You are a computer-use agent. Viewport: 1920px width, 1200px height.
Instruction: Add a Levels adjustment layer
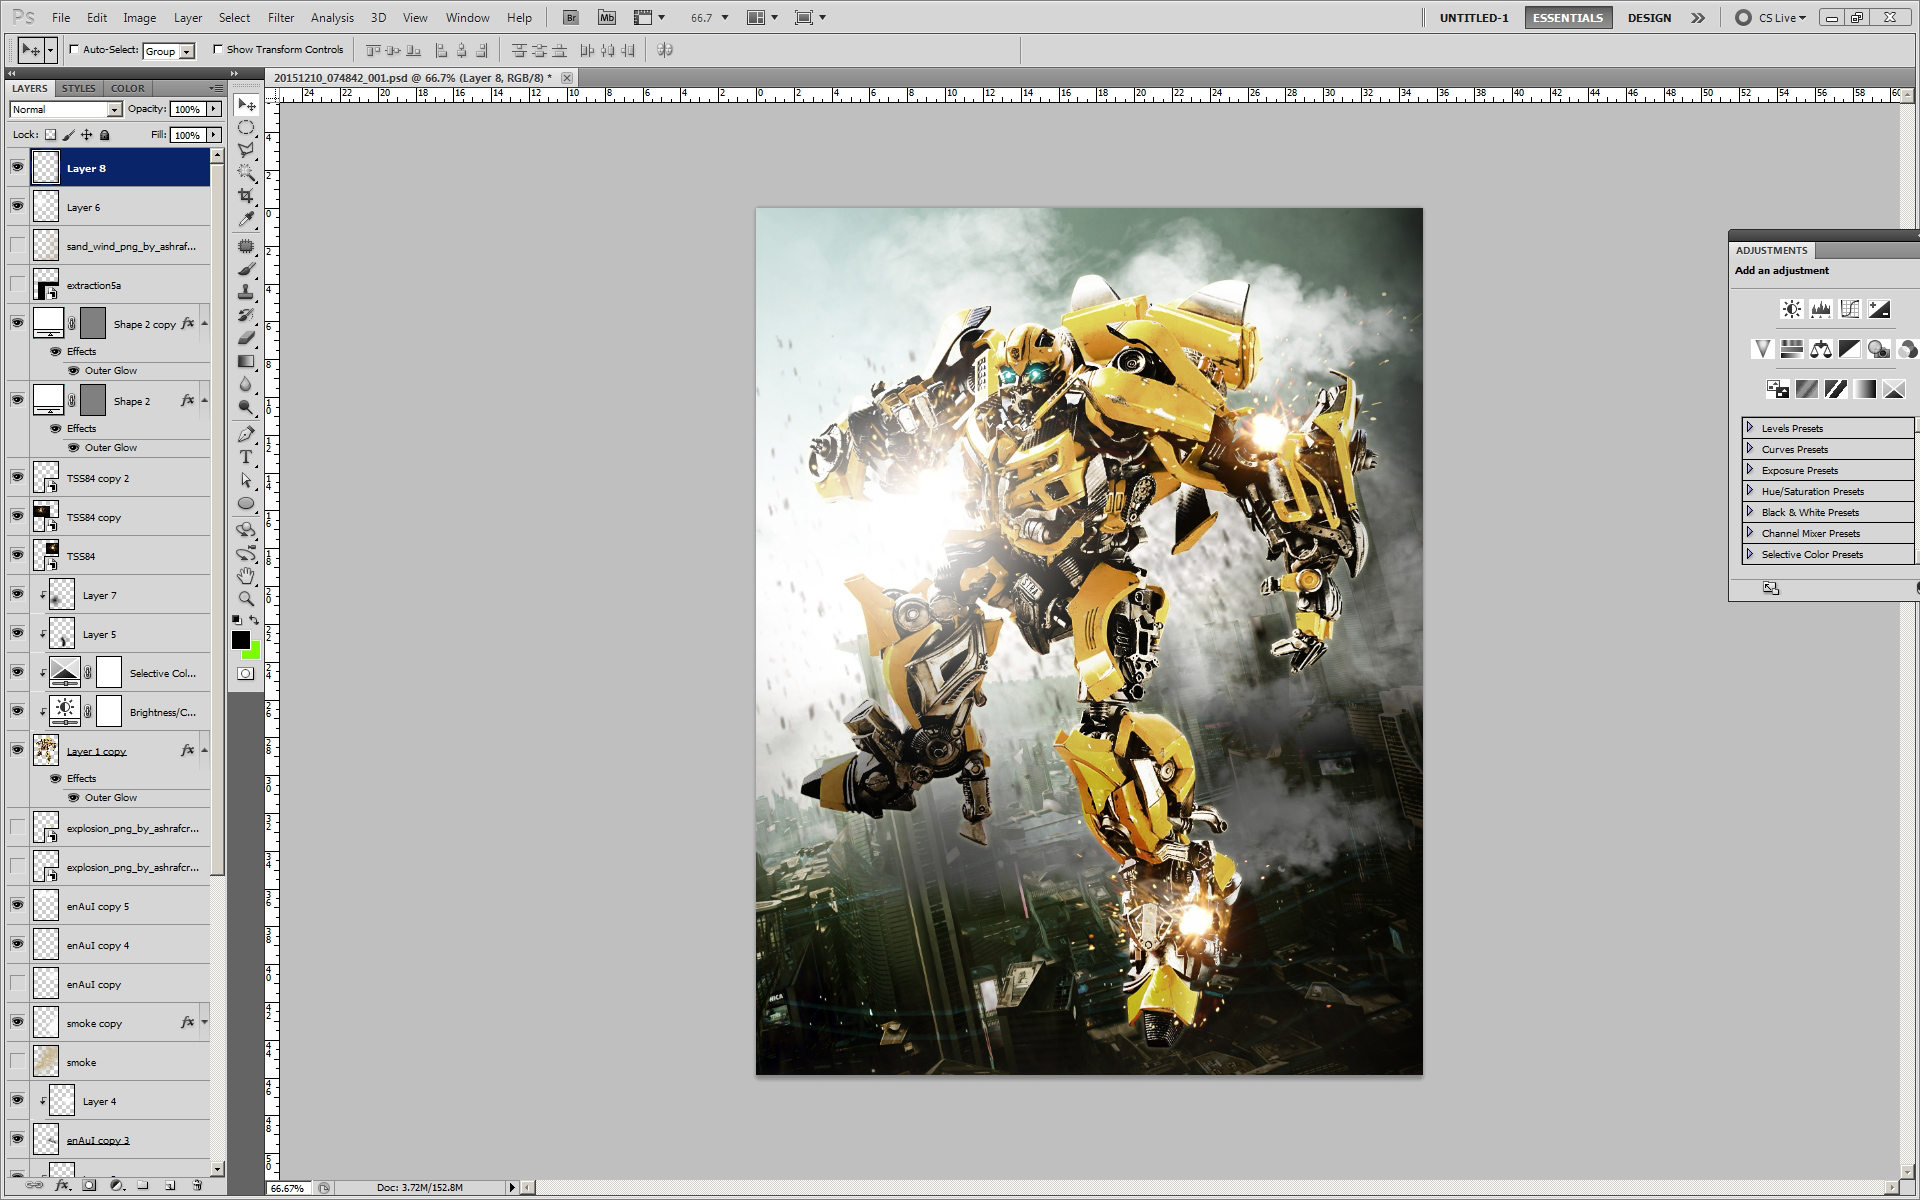(x=1821, y=309)
